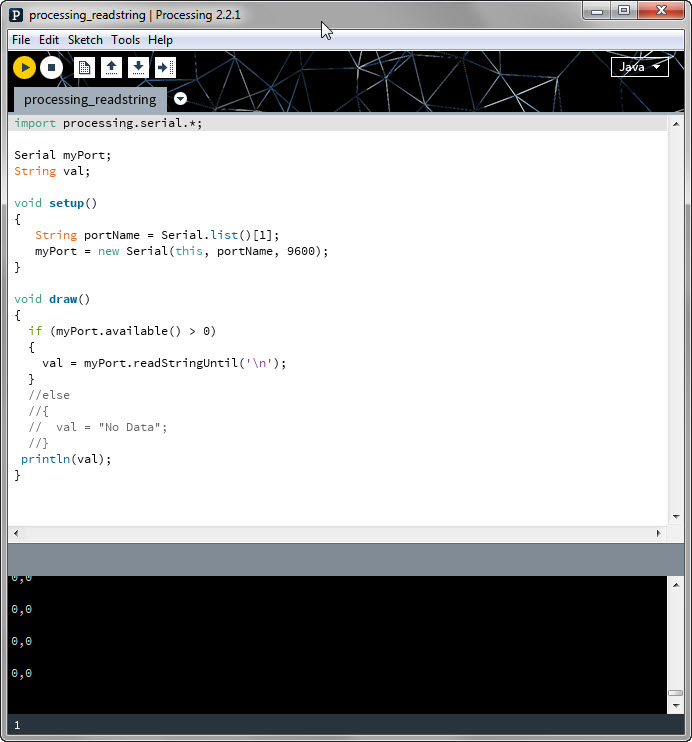Close the Processing window
Screen dimensions: 692x742
tap(661, 11)
